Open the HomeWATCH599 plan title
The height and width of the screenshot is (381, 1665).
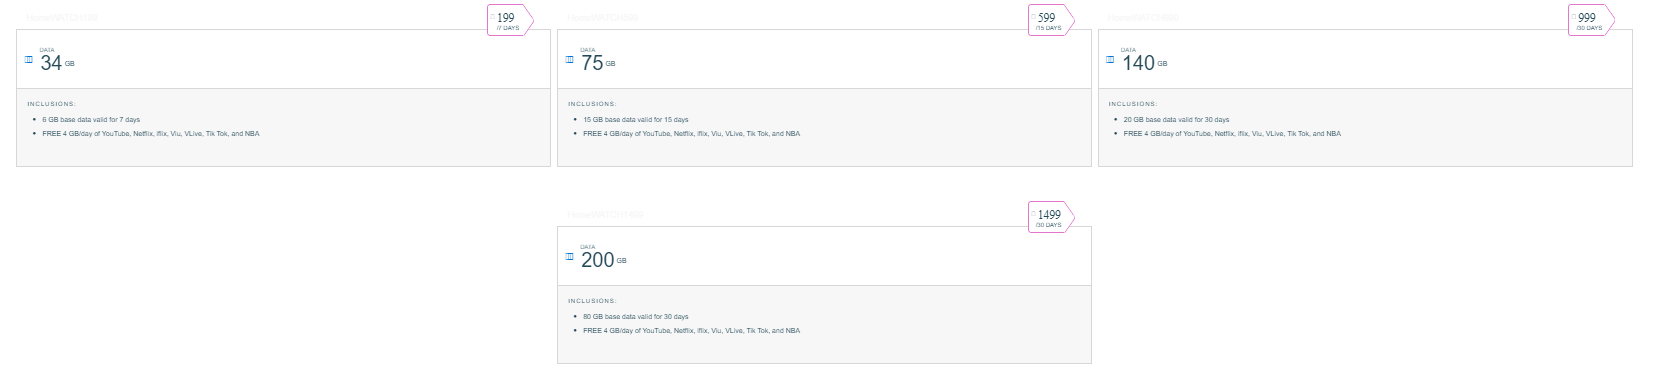pyautogui.click(x=603, y=18)
